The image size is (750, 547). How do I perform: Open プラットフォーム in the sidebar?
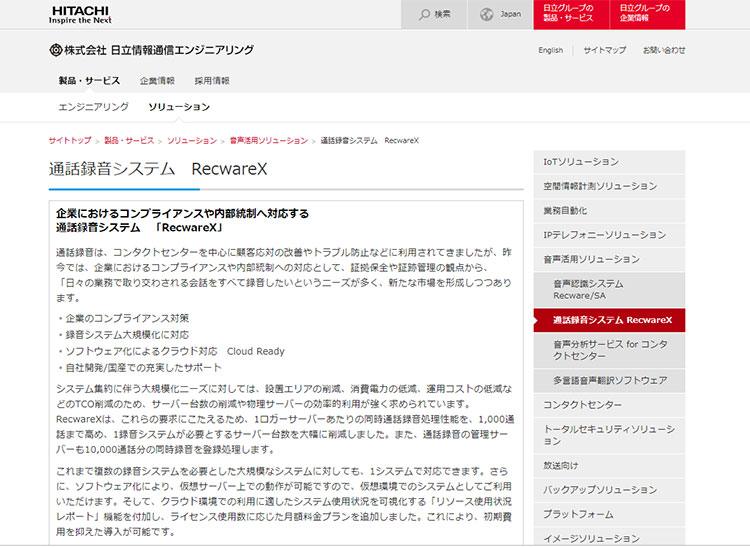pyautogui.click(x=609, y=514)
